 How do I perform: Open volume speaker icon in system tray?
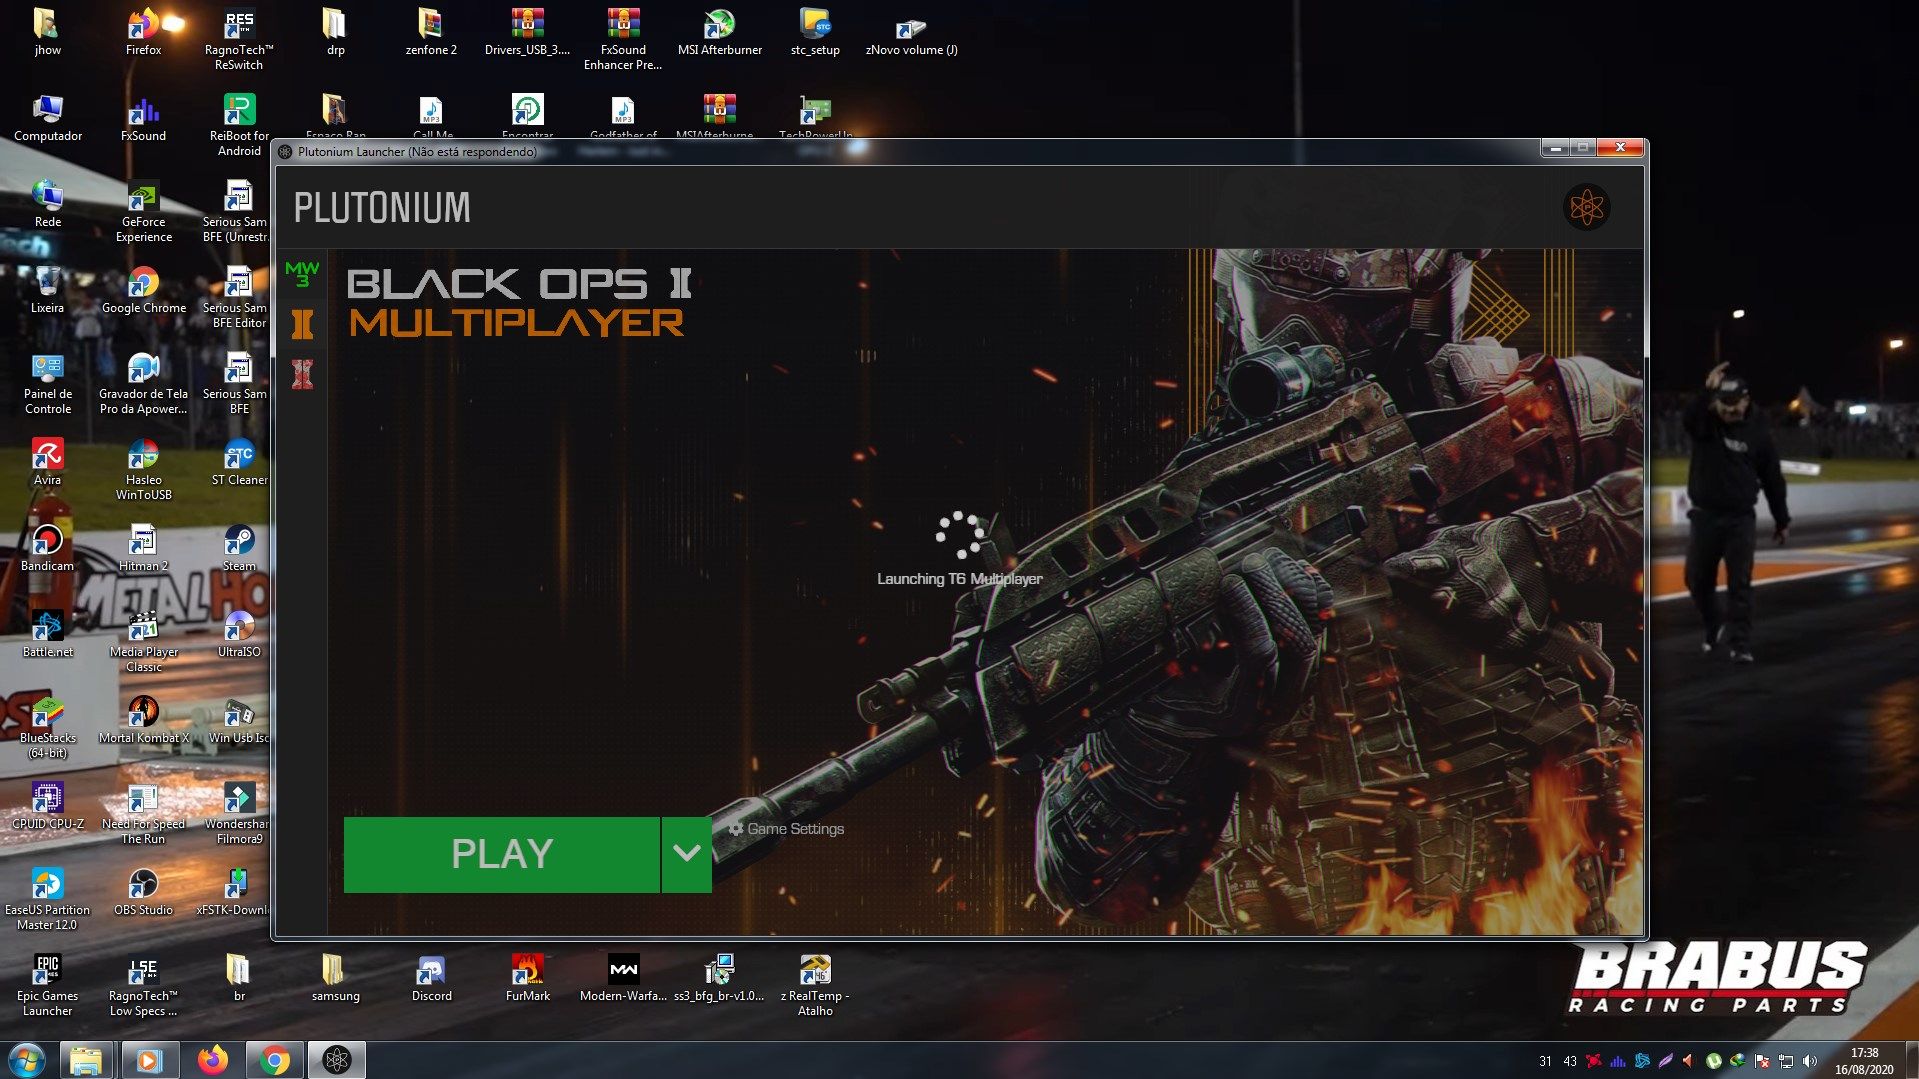click(1810, 1061)
